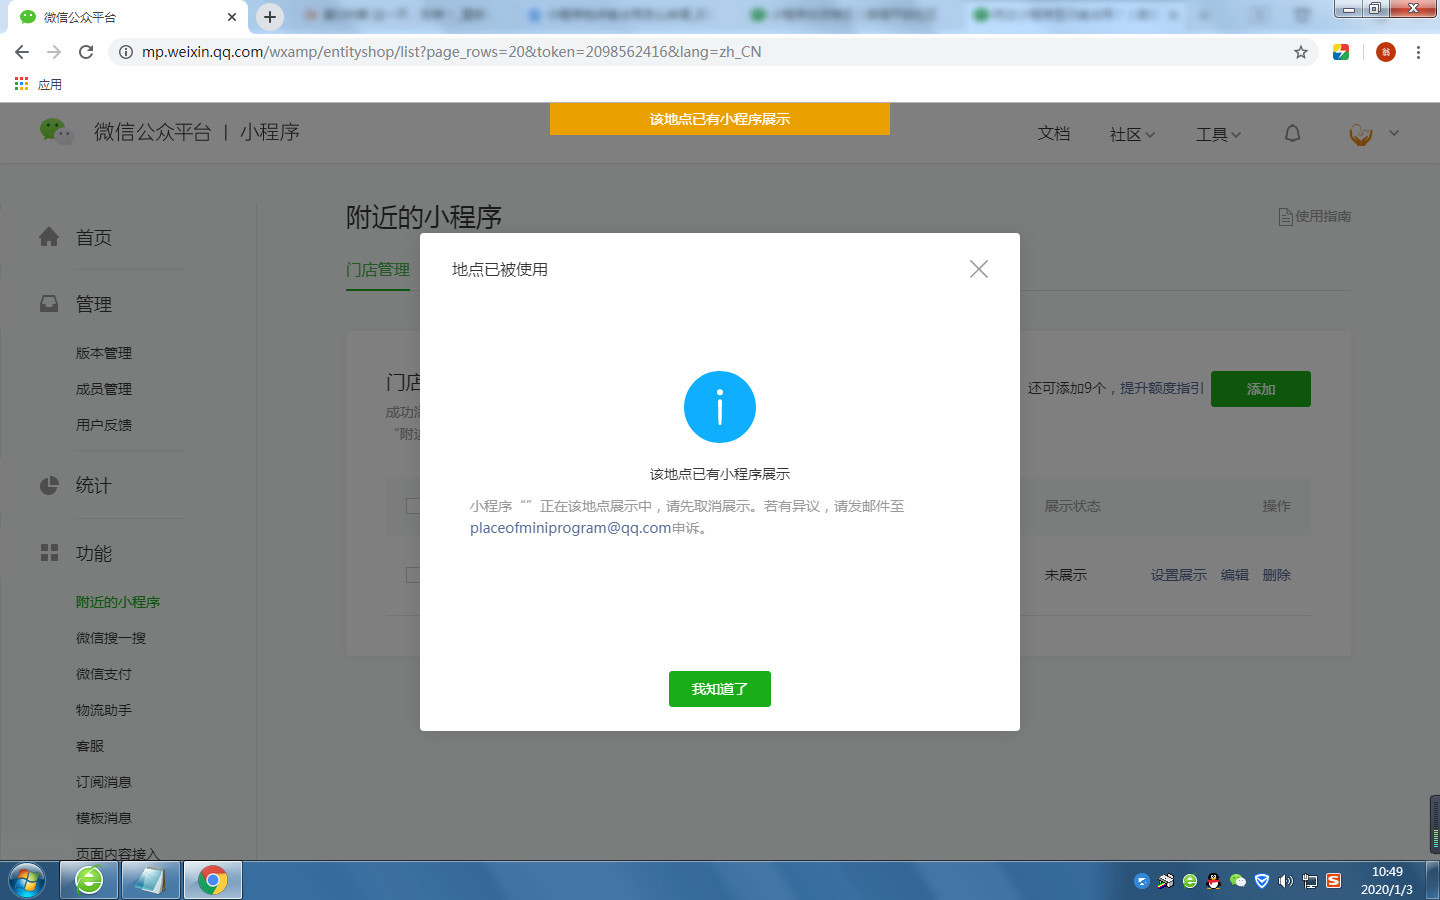Go to 首页 in the sidebar
Image resolution: width=1440 pixels, height=900 pixels.
coord(94,238)
